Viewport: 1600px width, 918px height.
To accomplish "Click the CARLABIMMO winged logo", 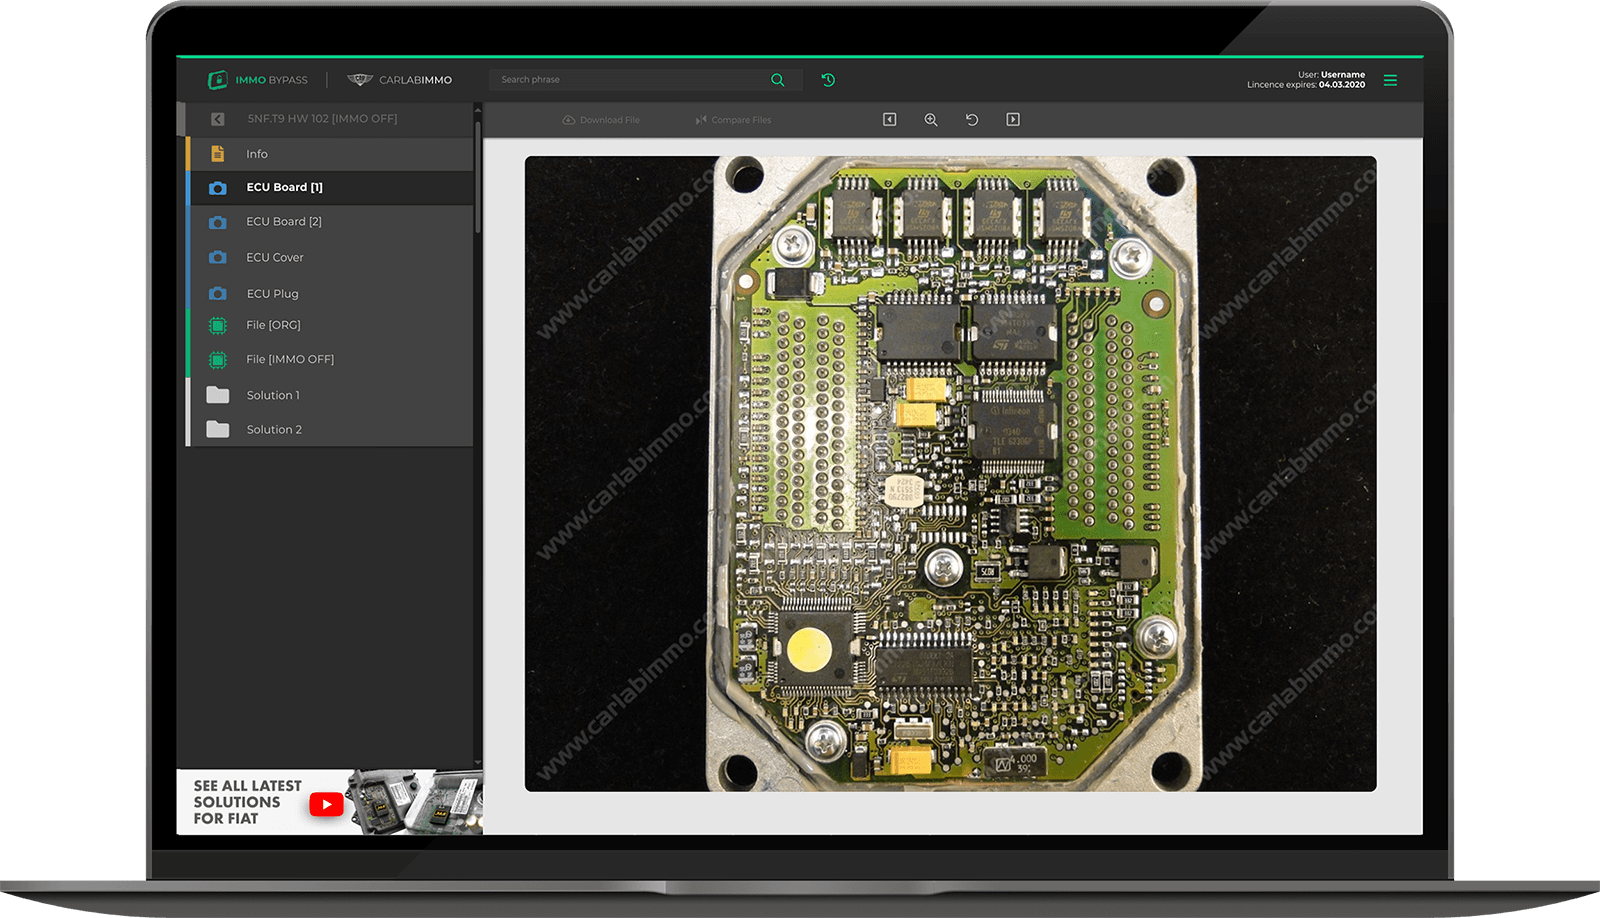I will click(x=360, y=80).
